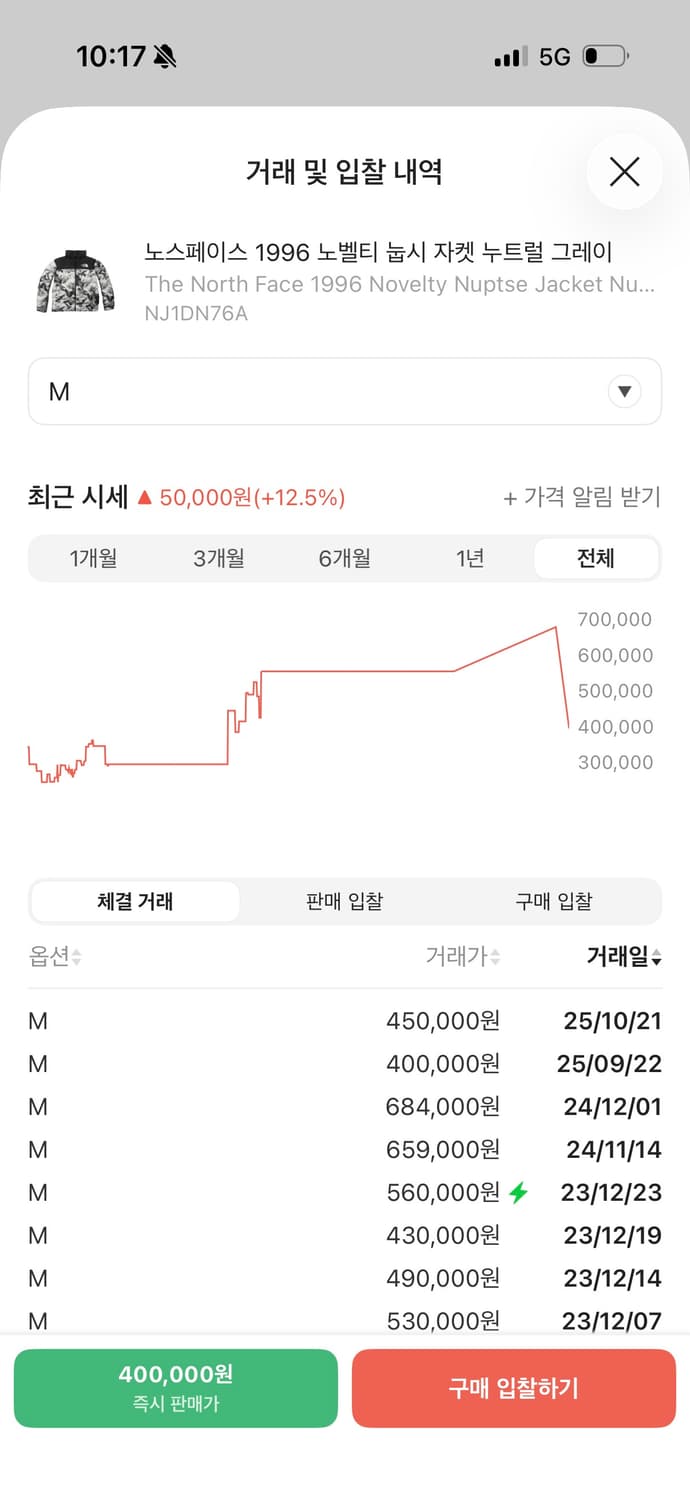The height and width of the screenshot is (1500, 690).
Task: Select the 1년 chart period
Action: tap(471, 559)
